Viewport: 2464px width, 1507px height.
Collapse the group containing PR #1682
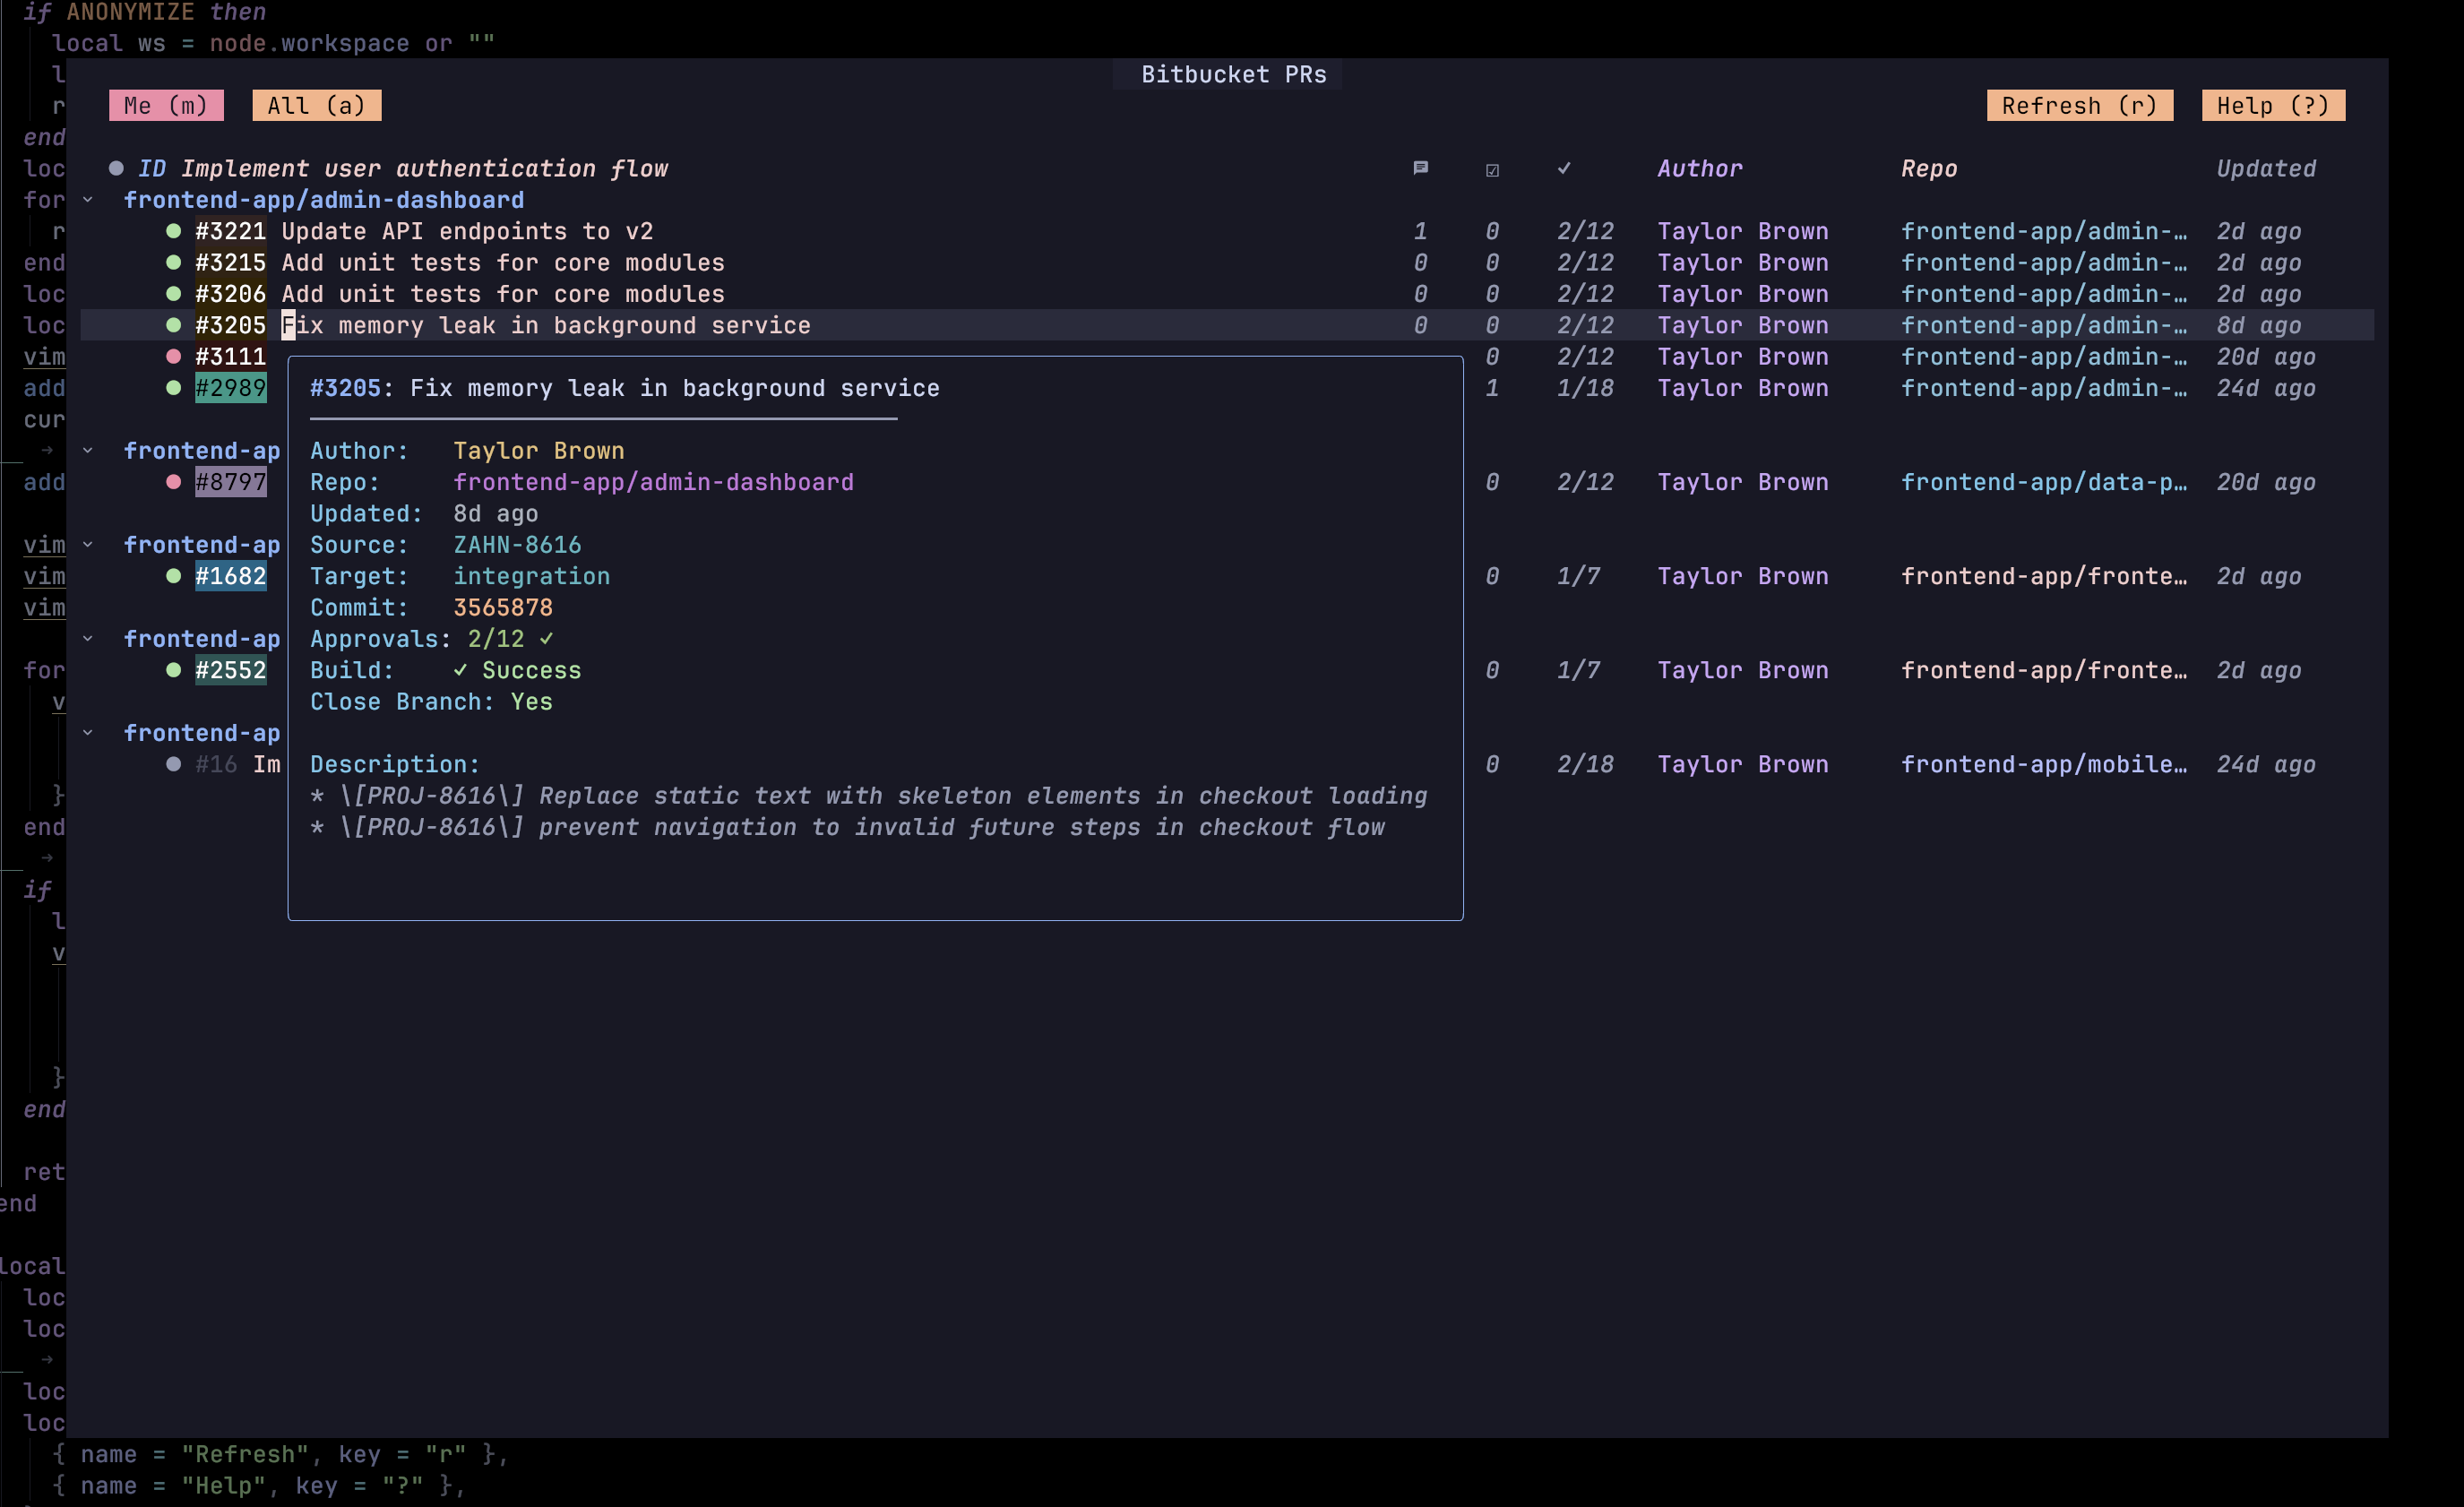click(88, 545)
